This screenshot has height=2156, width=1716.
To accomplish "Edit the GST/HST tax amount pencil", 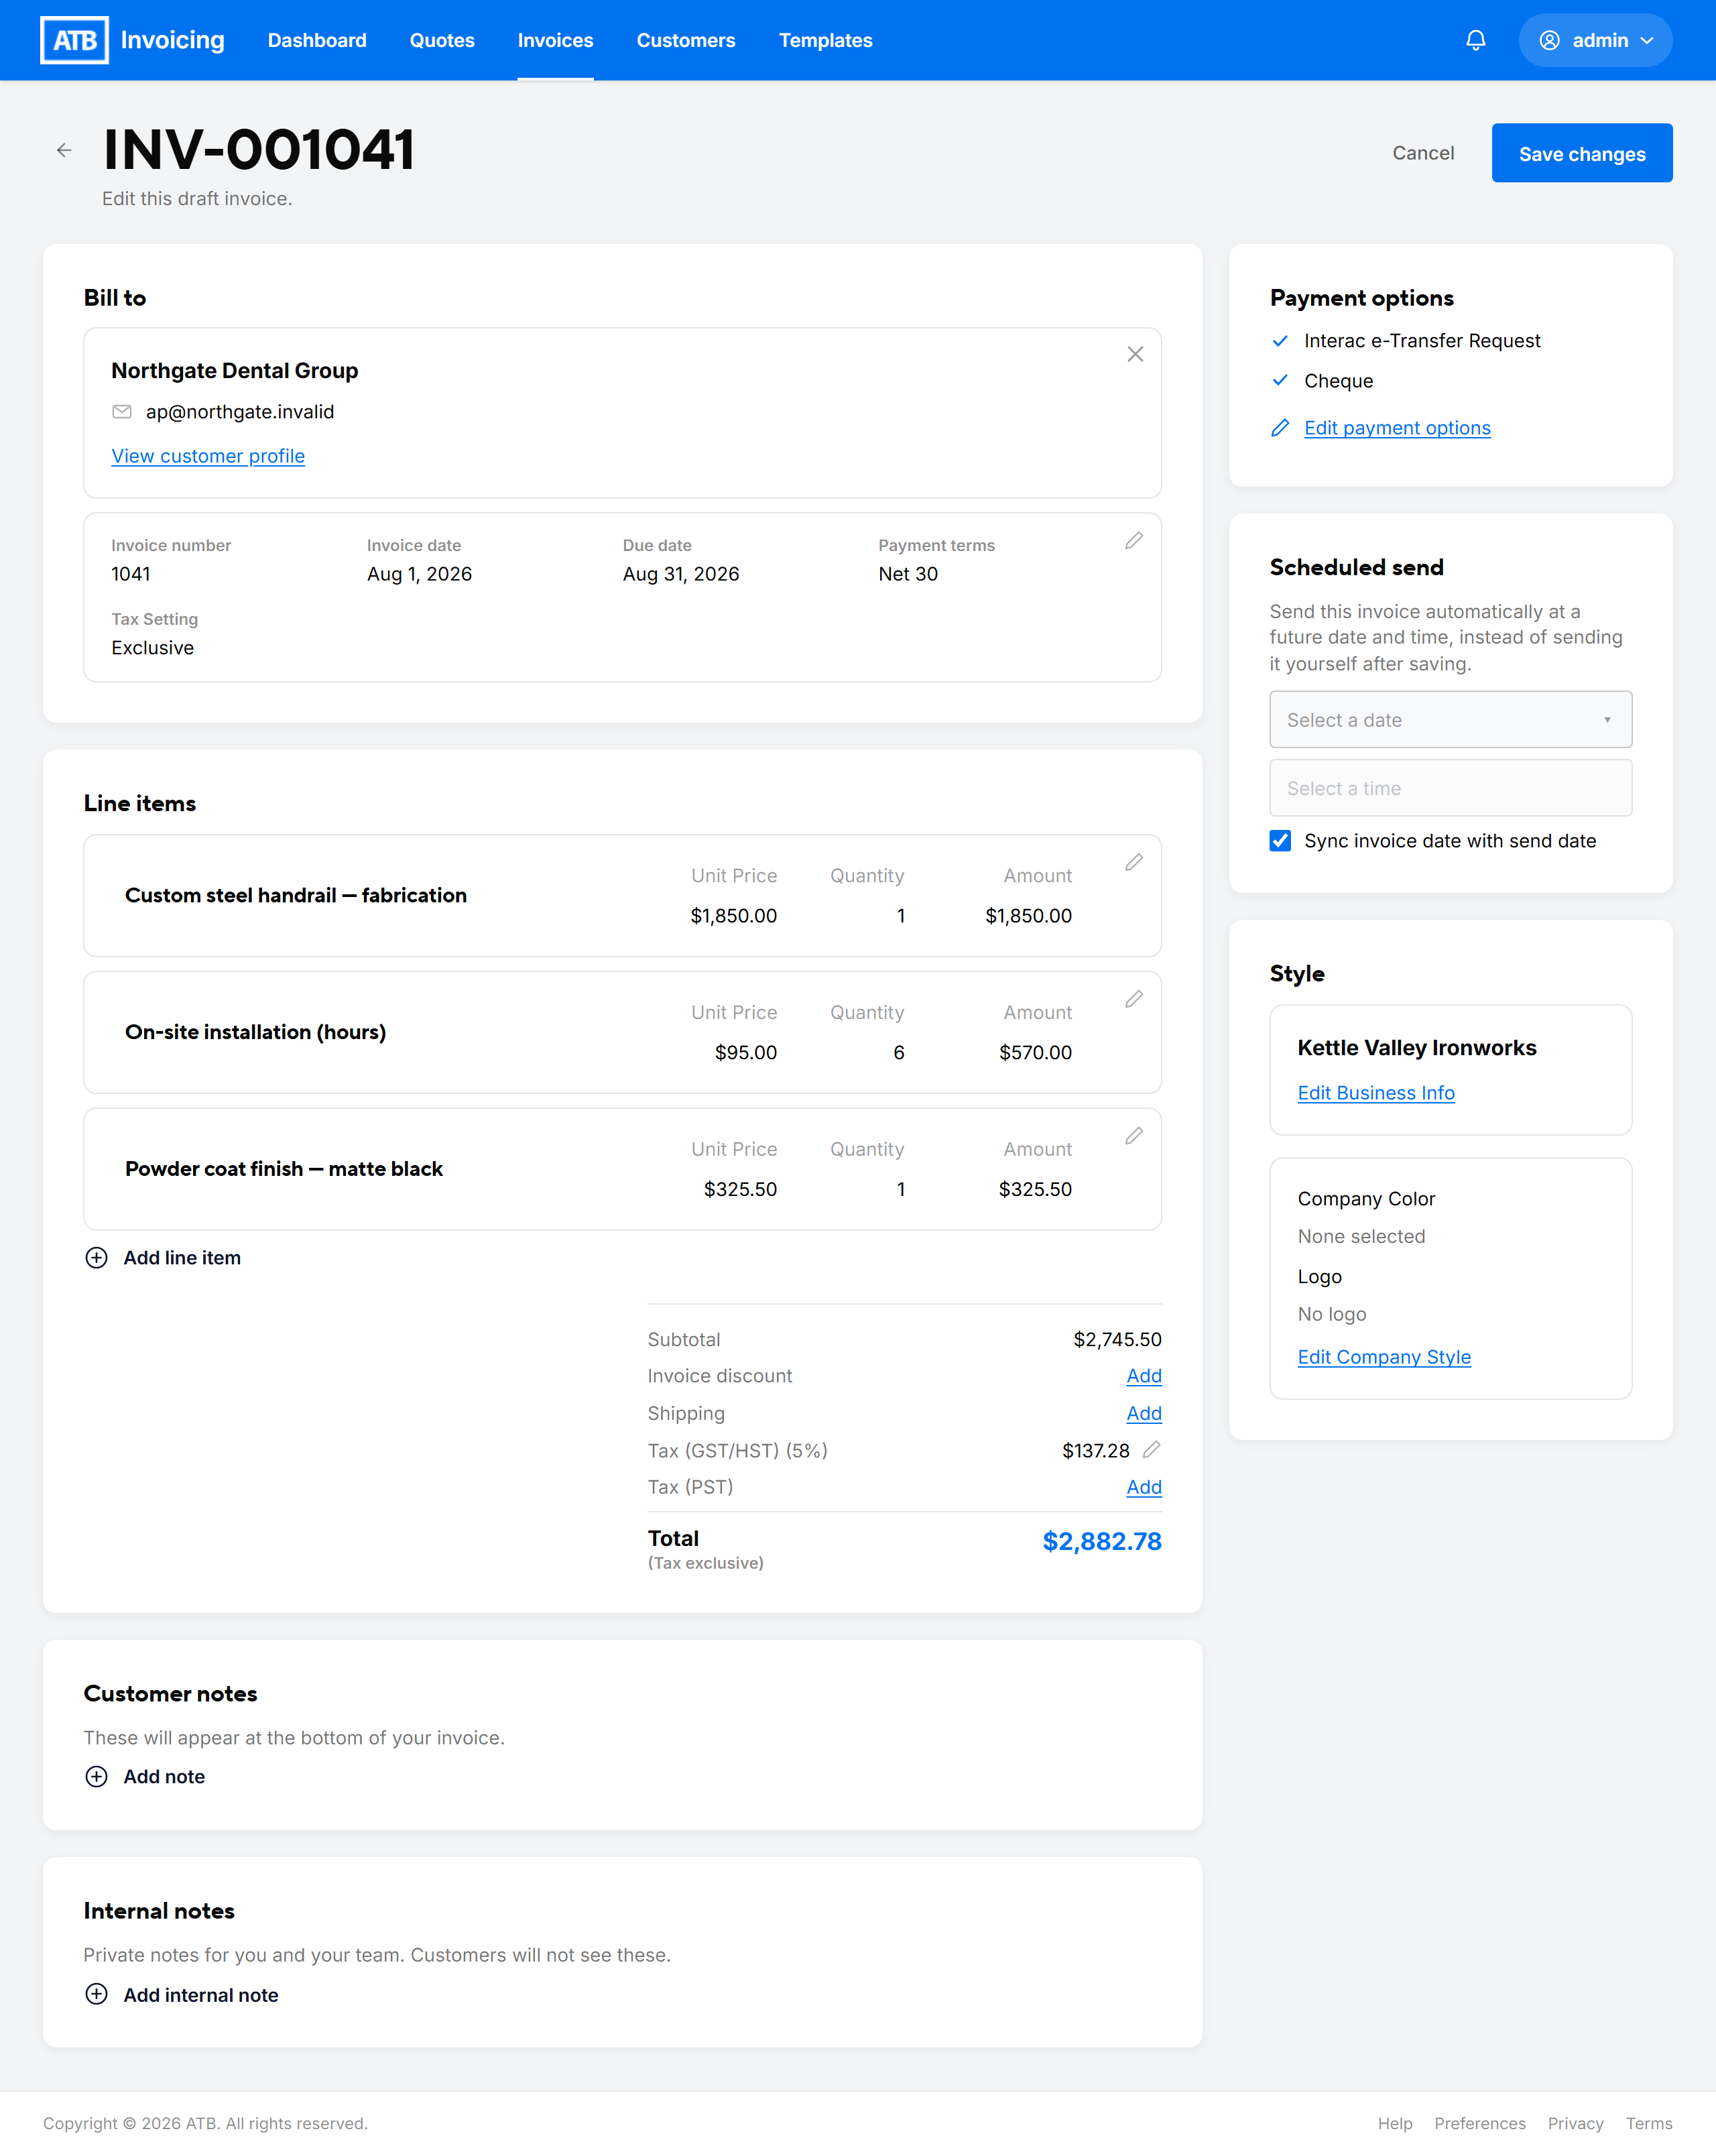I will pyautogui.click(x=1152, y=1449).
